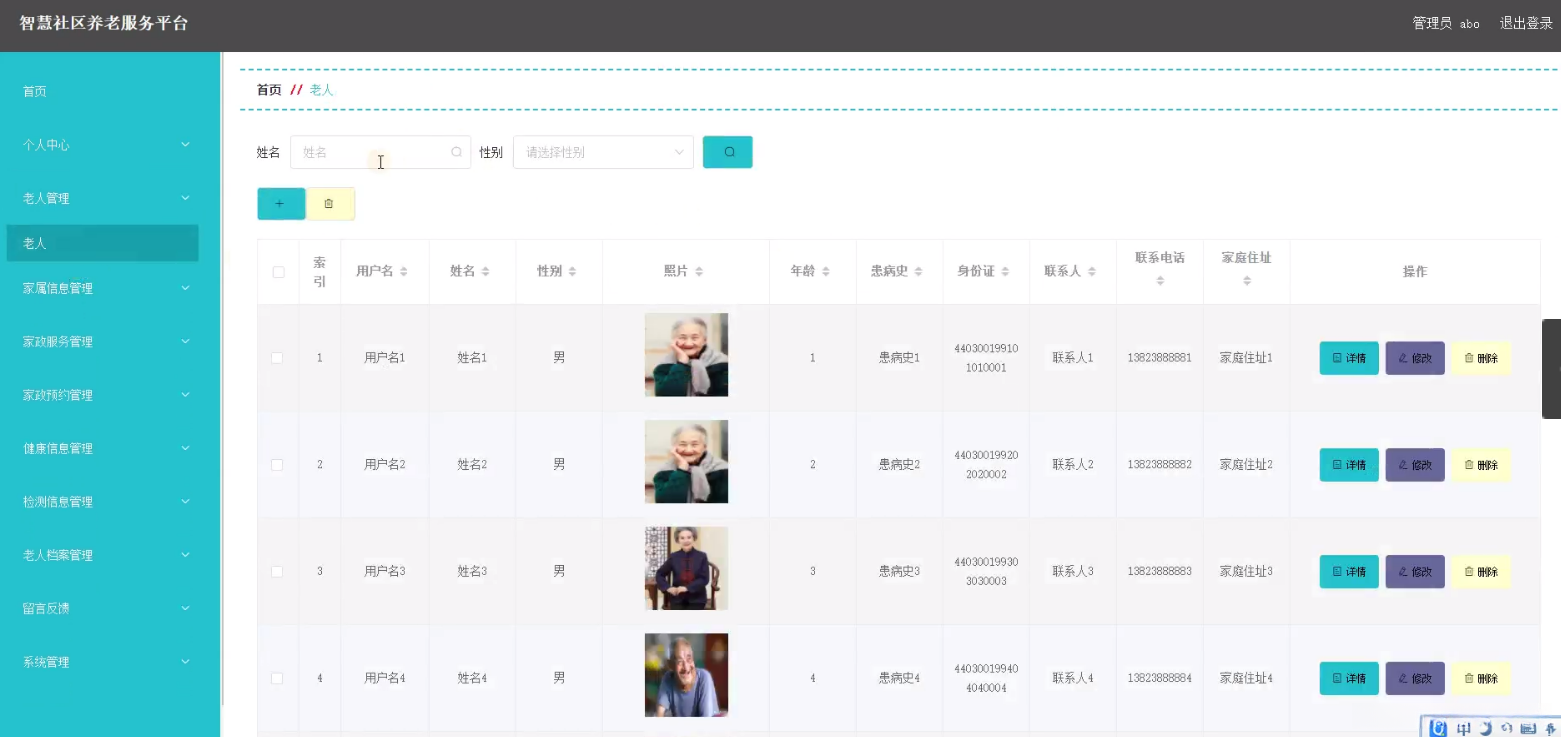Sort the table by 联系人 column
The width and height of the screenshot is (1561, 737).
[x=1092, y=272]
